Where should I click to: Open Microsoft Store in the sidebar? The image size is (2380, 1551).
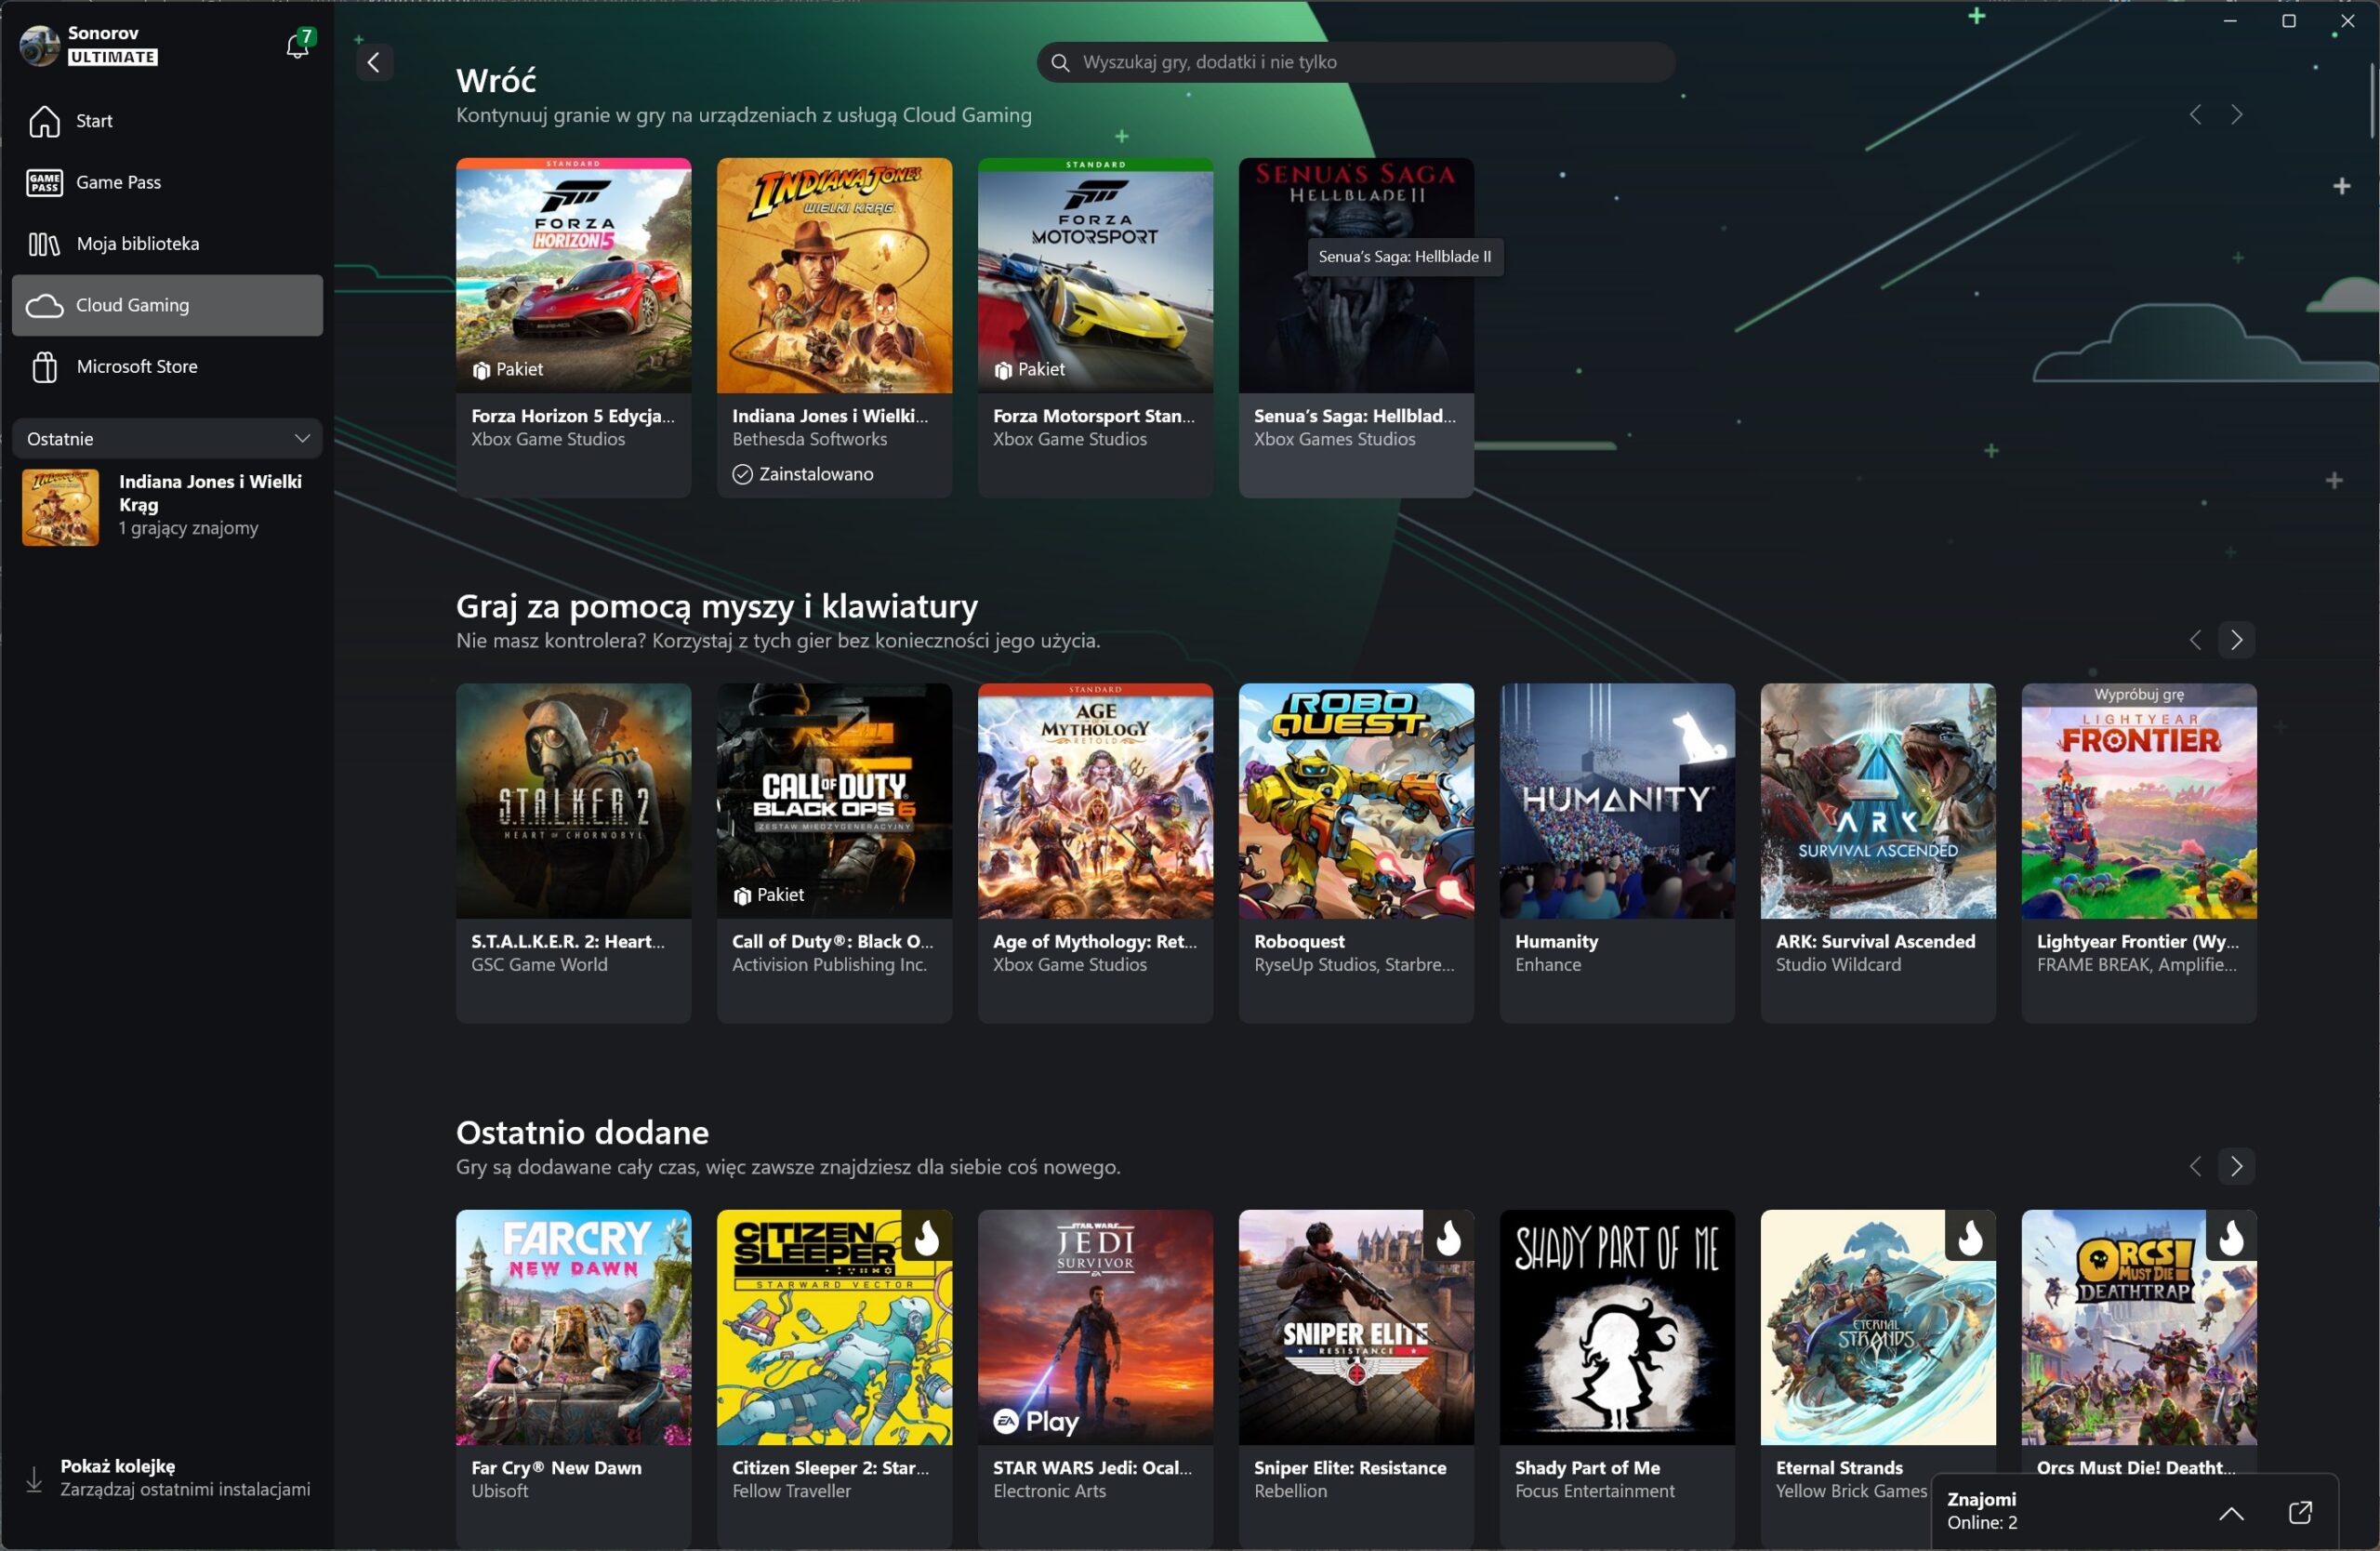(x=137, y=366)
